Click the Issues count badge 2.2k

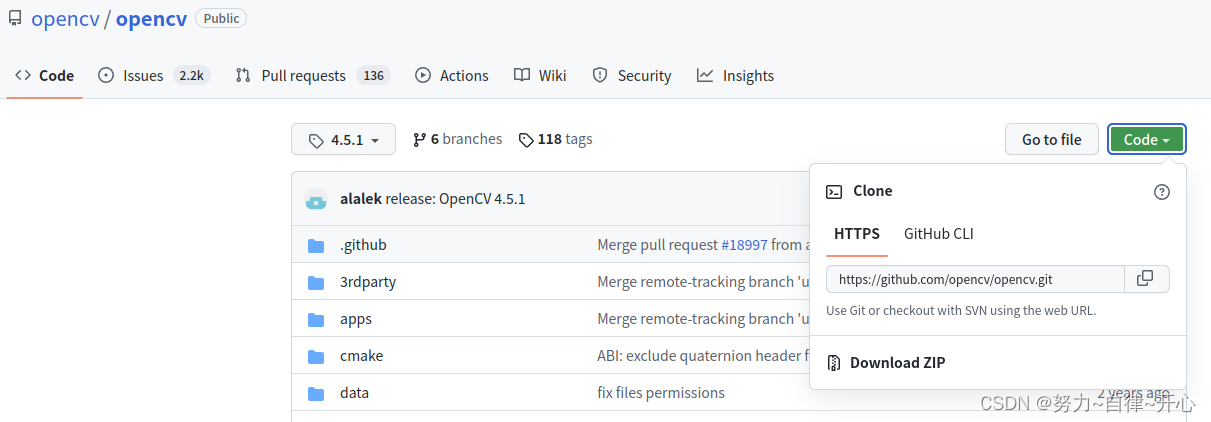[190, 75]
